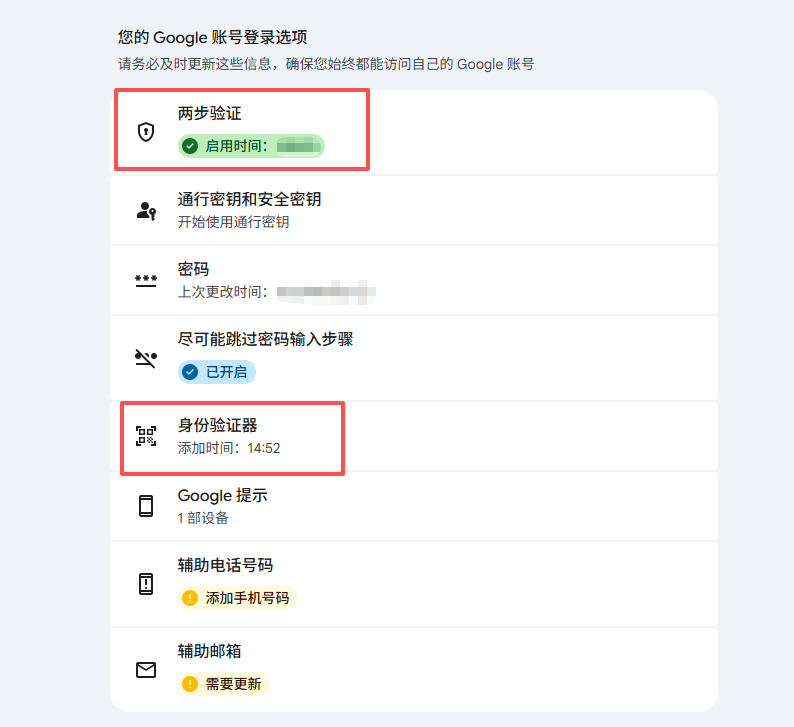Click the two-step verification shield icon
Image resolution: width=794 pixels, height=727 pixels.
pyautogui.click(x=146, y=132)
